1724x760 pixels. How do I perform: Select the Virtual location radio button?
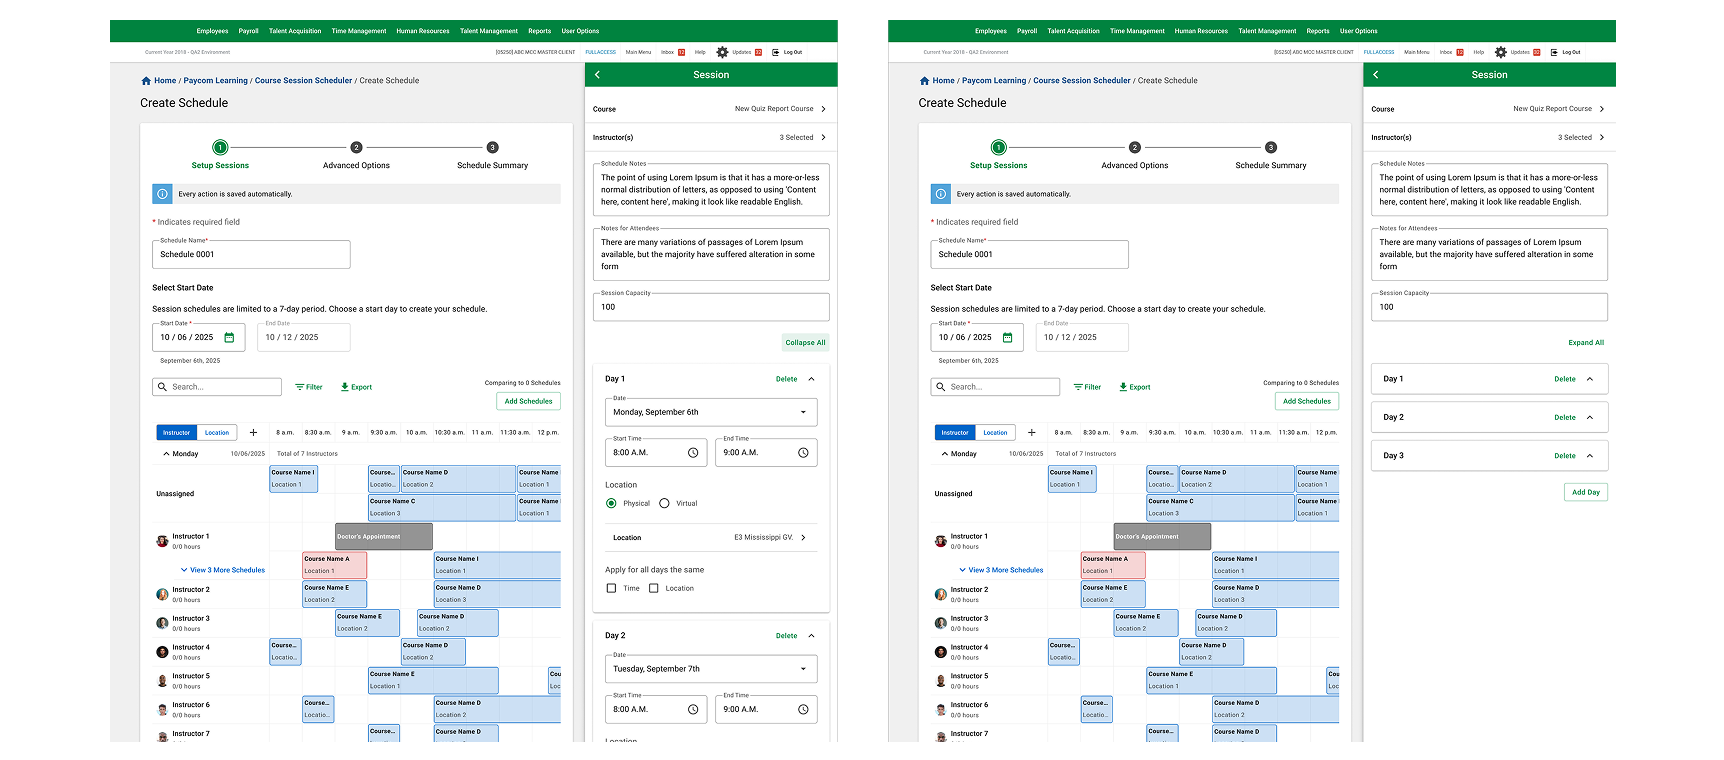pos(664,504)
